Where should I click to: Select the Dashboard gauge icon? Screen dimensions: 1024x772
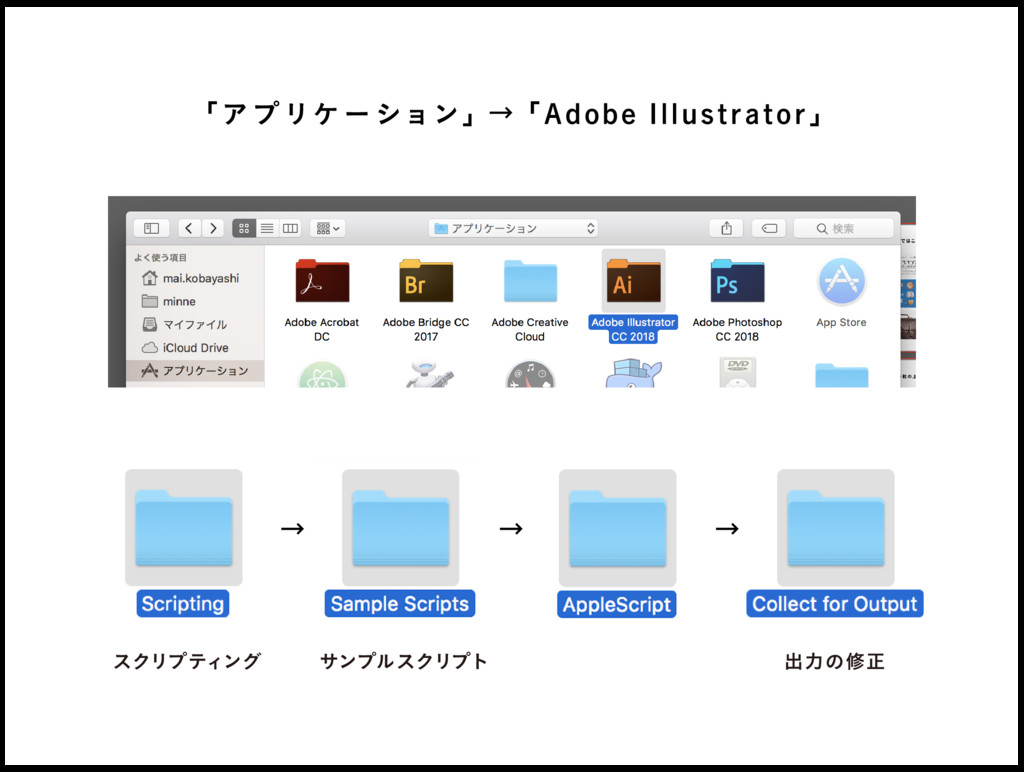pos(530,374)
